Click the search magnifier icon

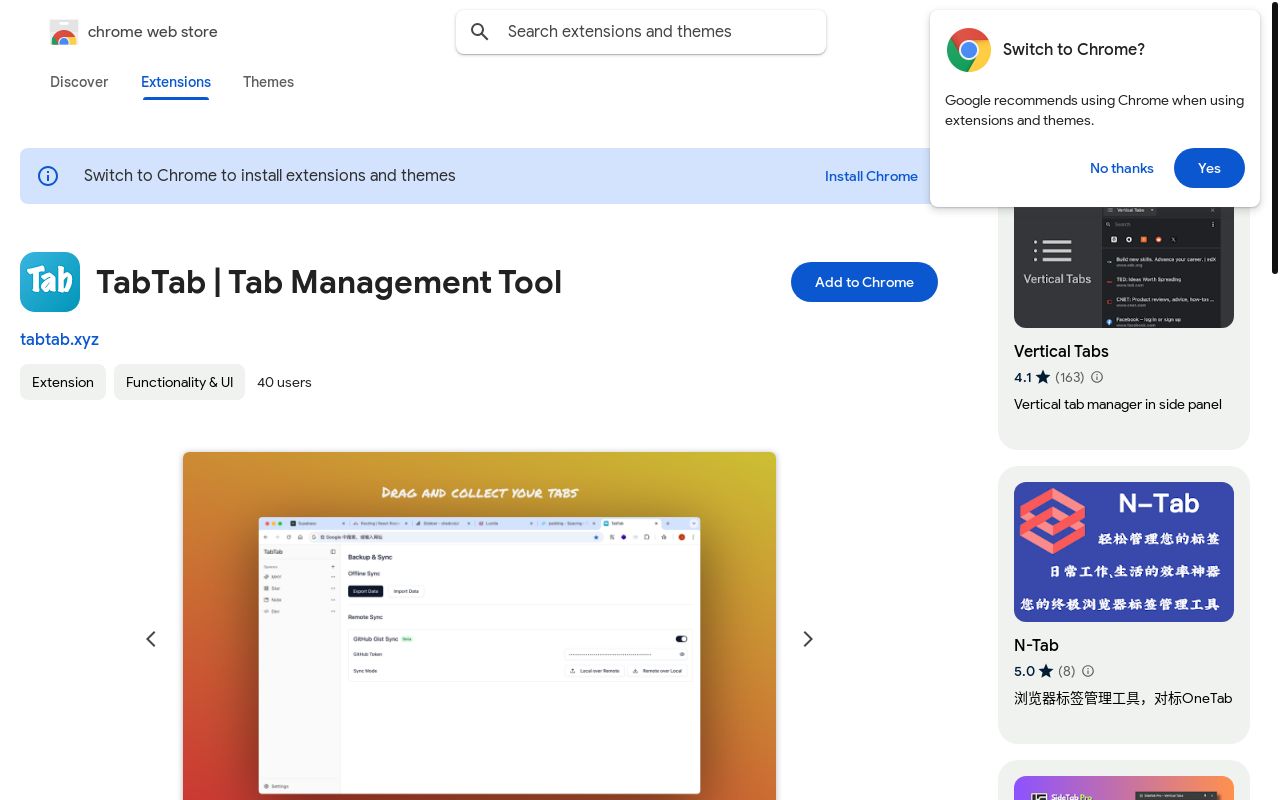480,32
